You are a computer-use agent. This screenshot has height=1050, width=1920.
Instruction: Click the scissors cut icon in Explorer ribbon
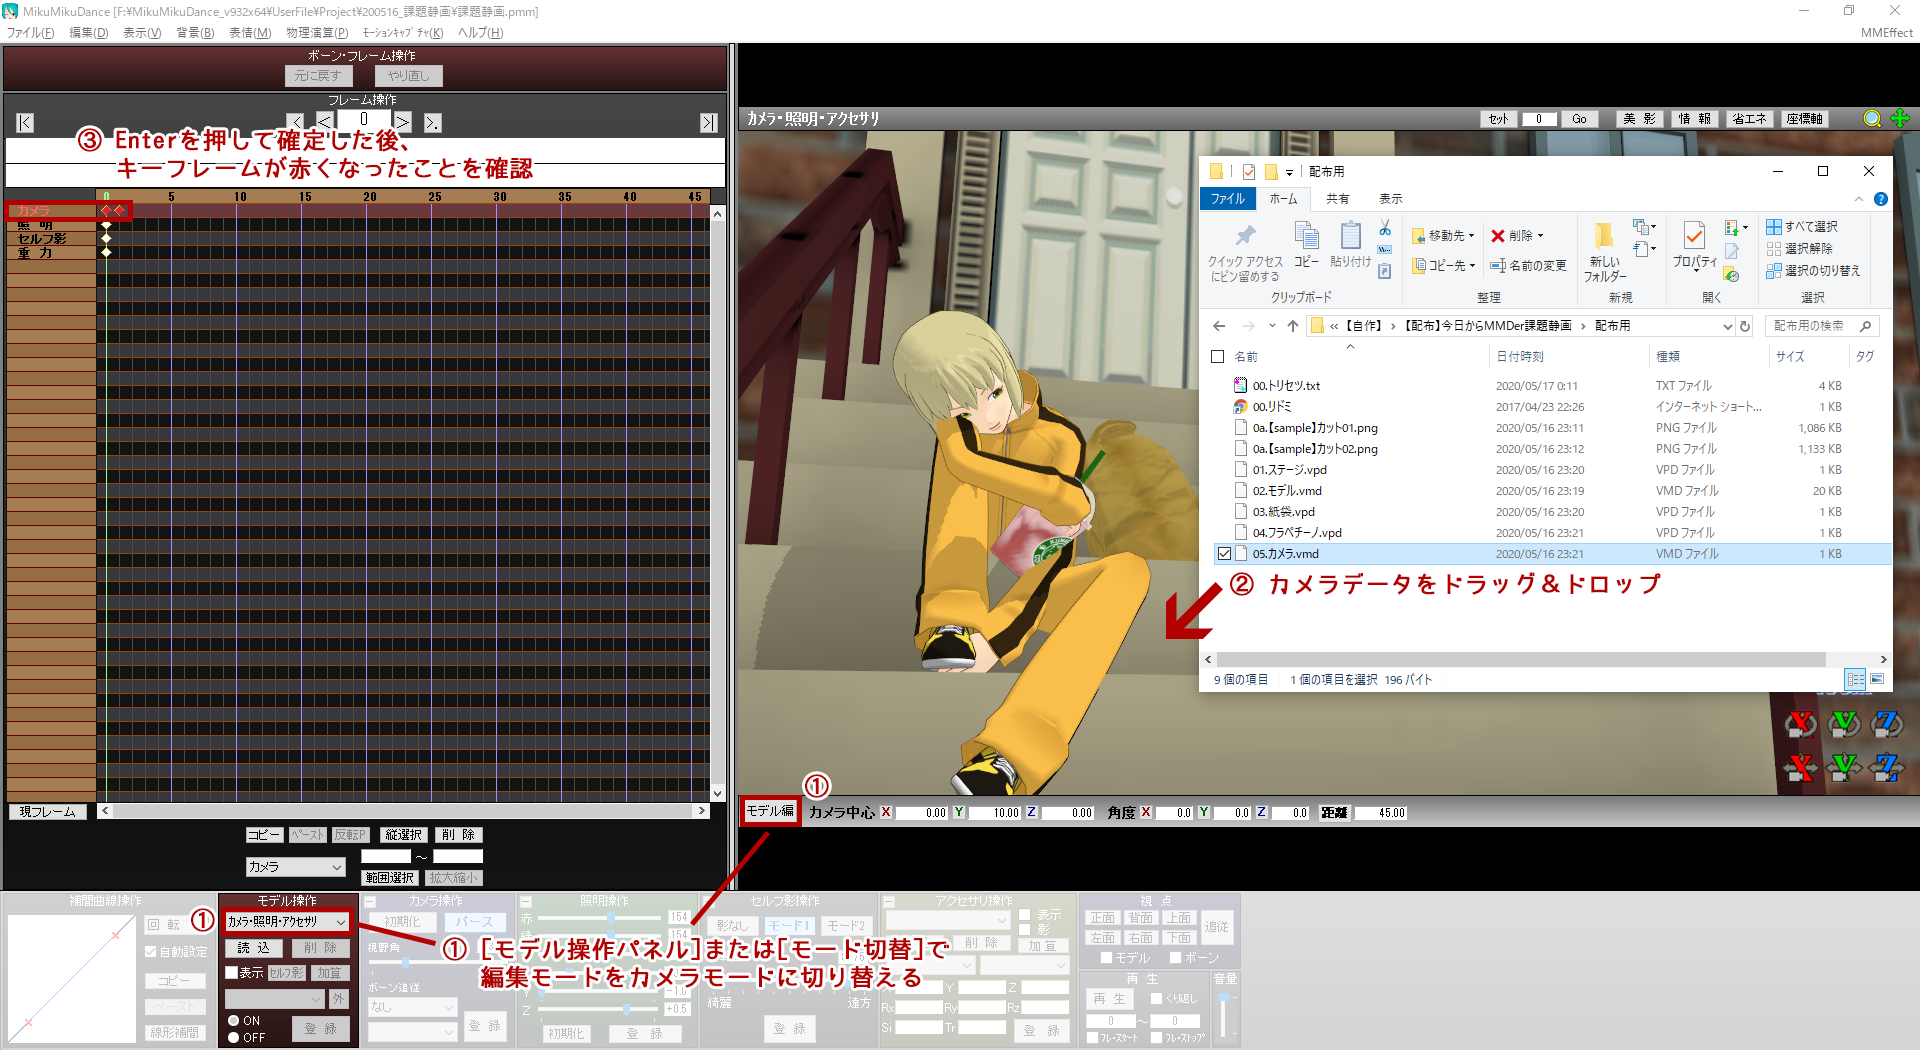click(1385, 228)
